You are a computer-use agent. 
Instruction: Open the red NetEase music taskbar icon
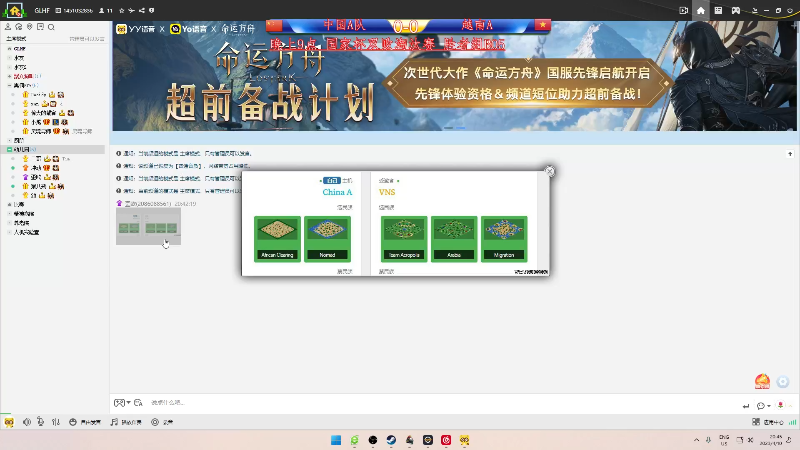446,440
